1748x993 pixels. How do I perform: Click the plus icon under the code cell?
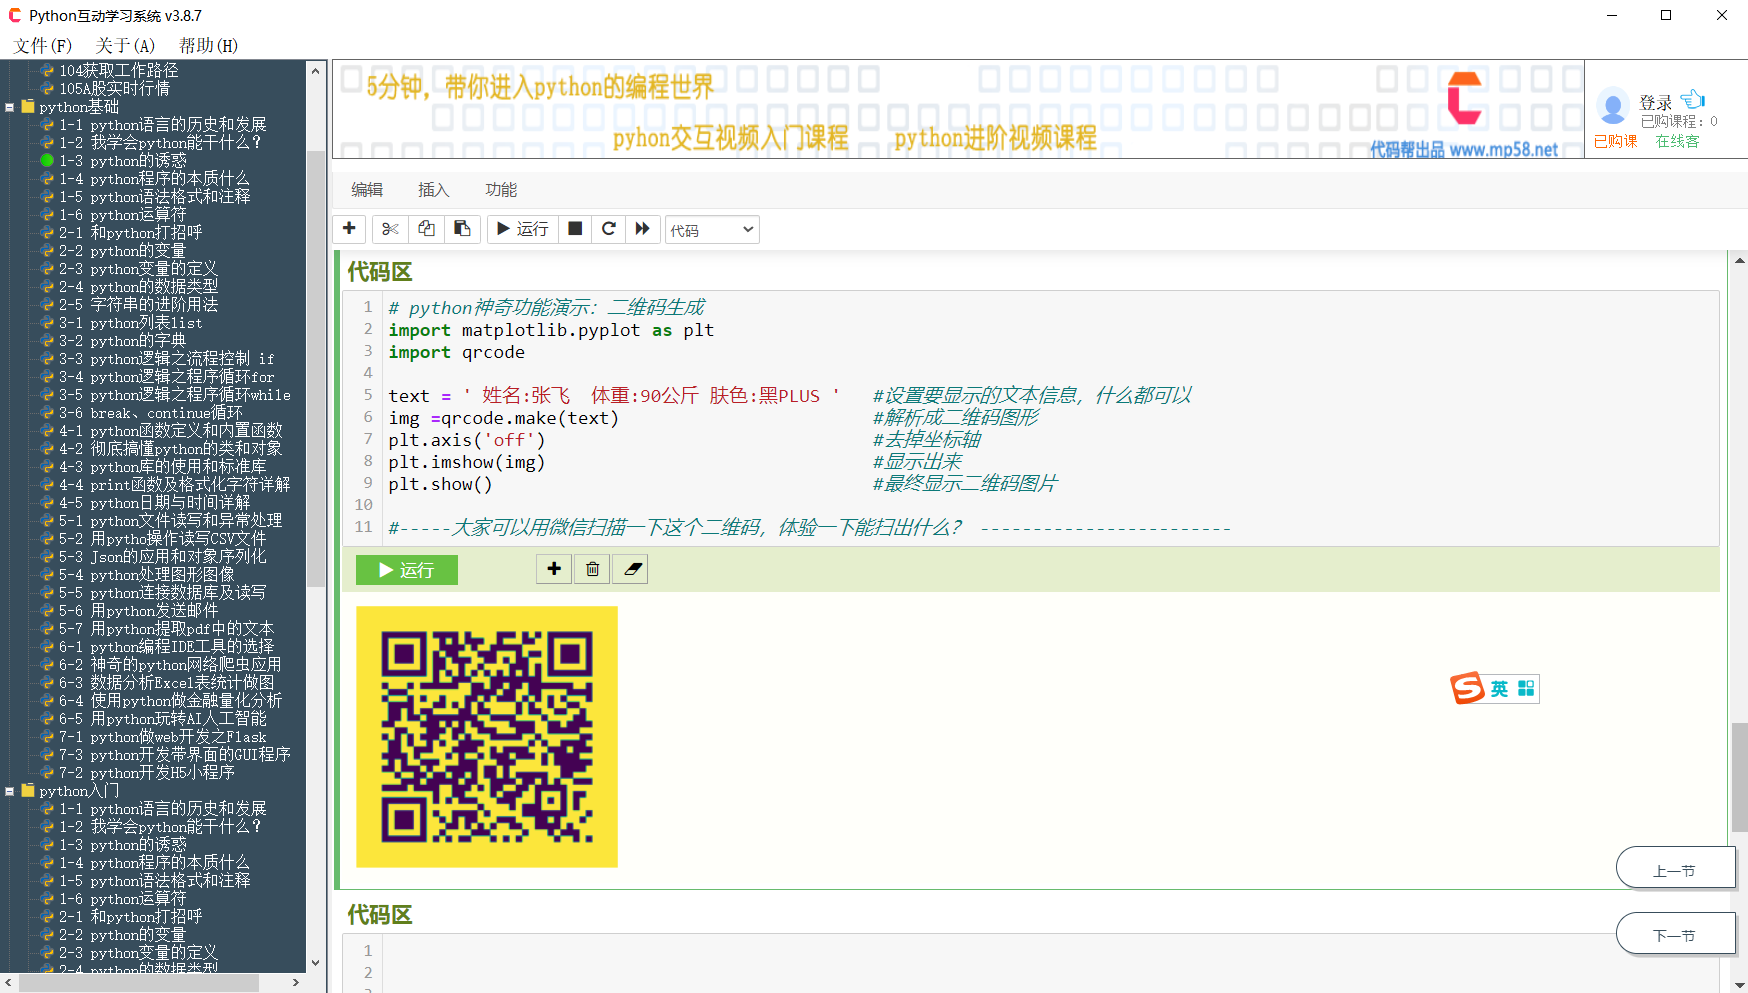[x=554, y=569]
